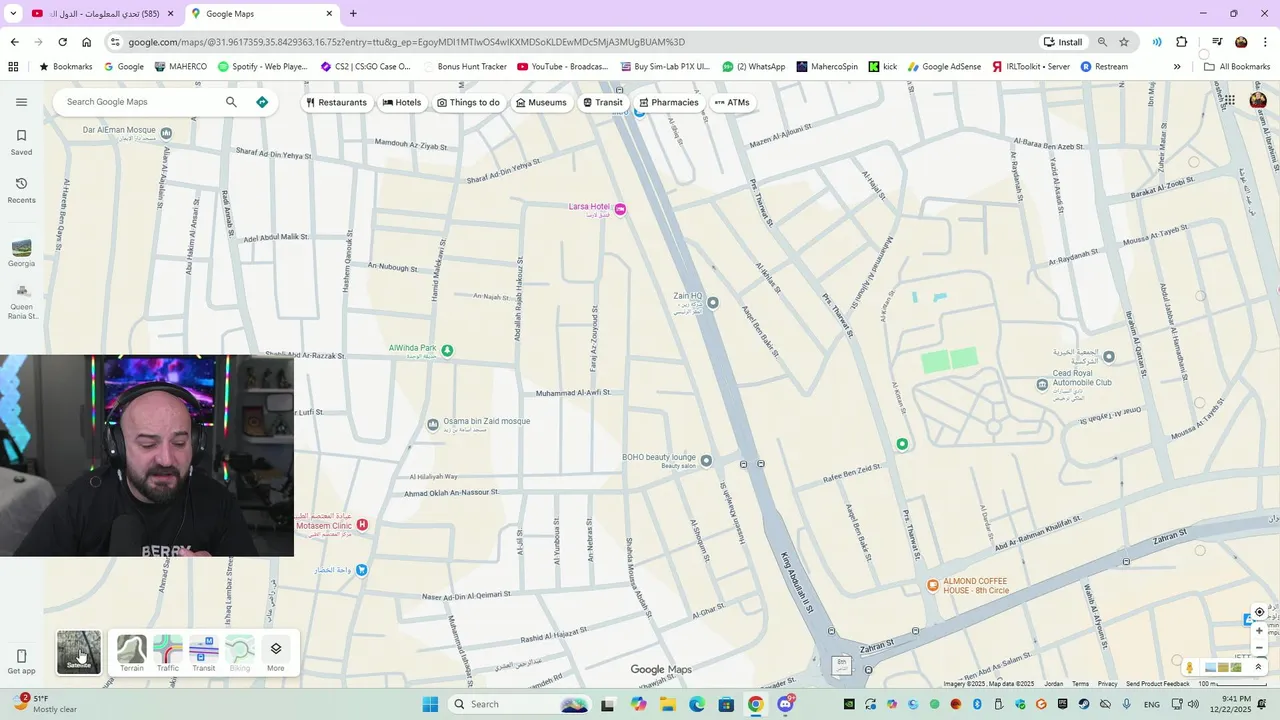Click the Send Product Feedback link
This screenshot has width=1280, height=720.
point(1157,684)
